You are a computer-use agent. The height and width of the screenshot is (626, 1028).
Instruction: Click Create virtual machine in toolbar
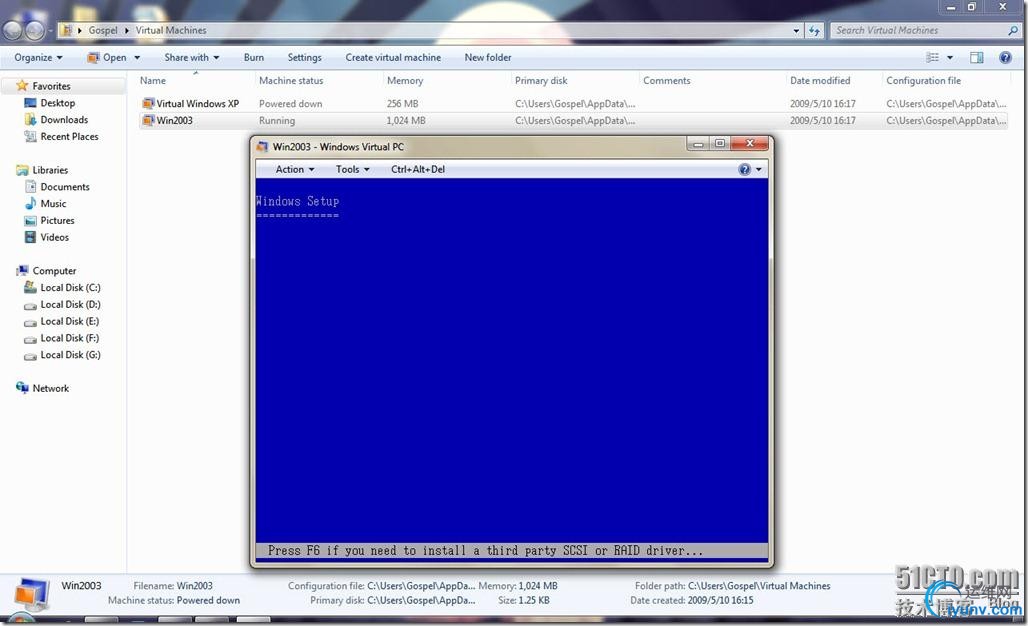[393, 58]
